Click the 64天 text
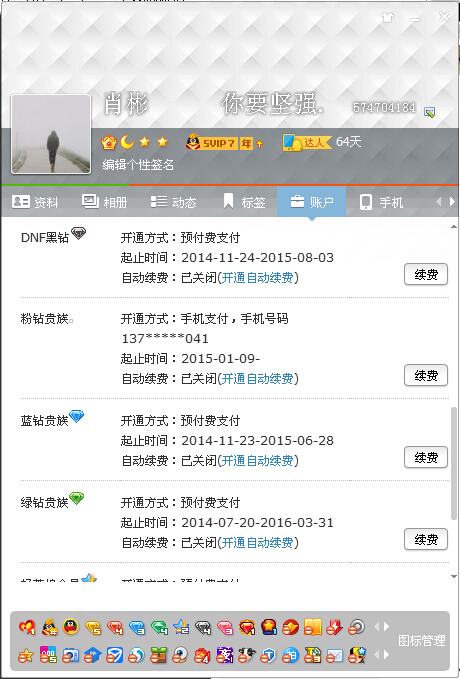460x679 pixels. (348, 142)
